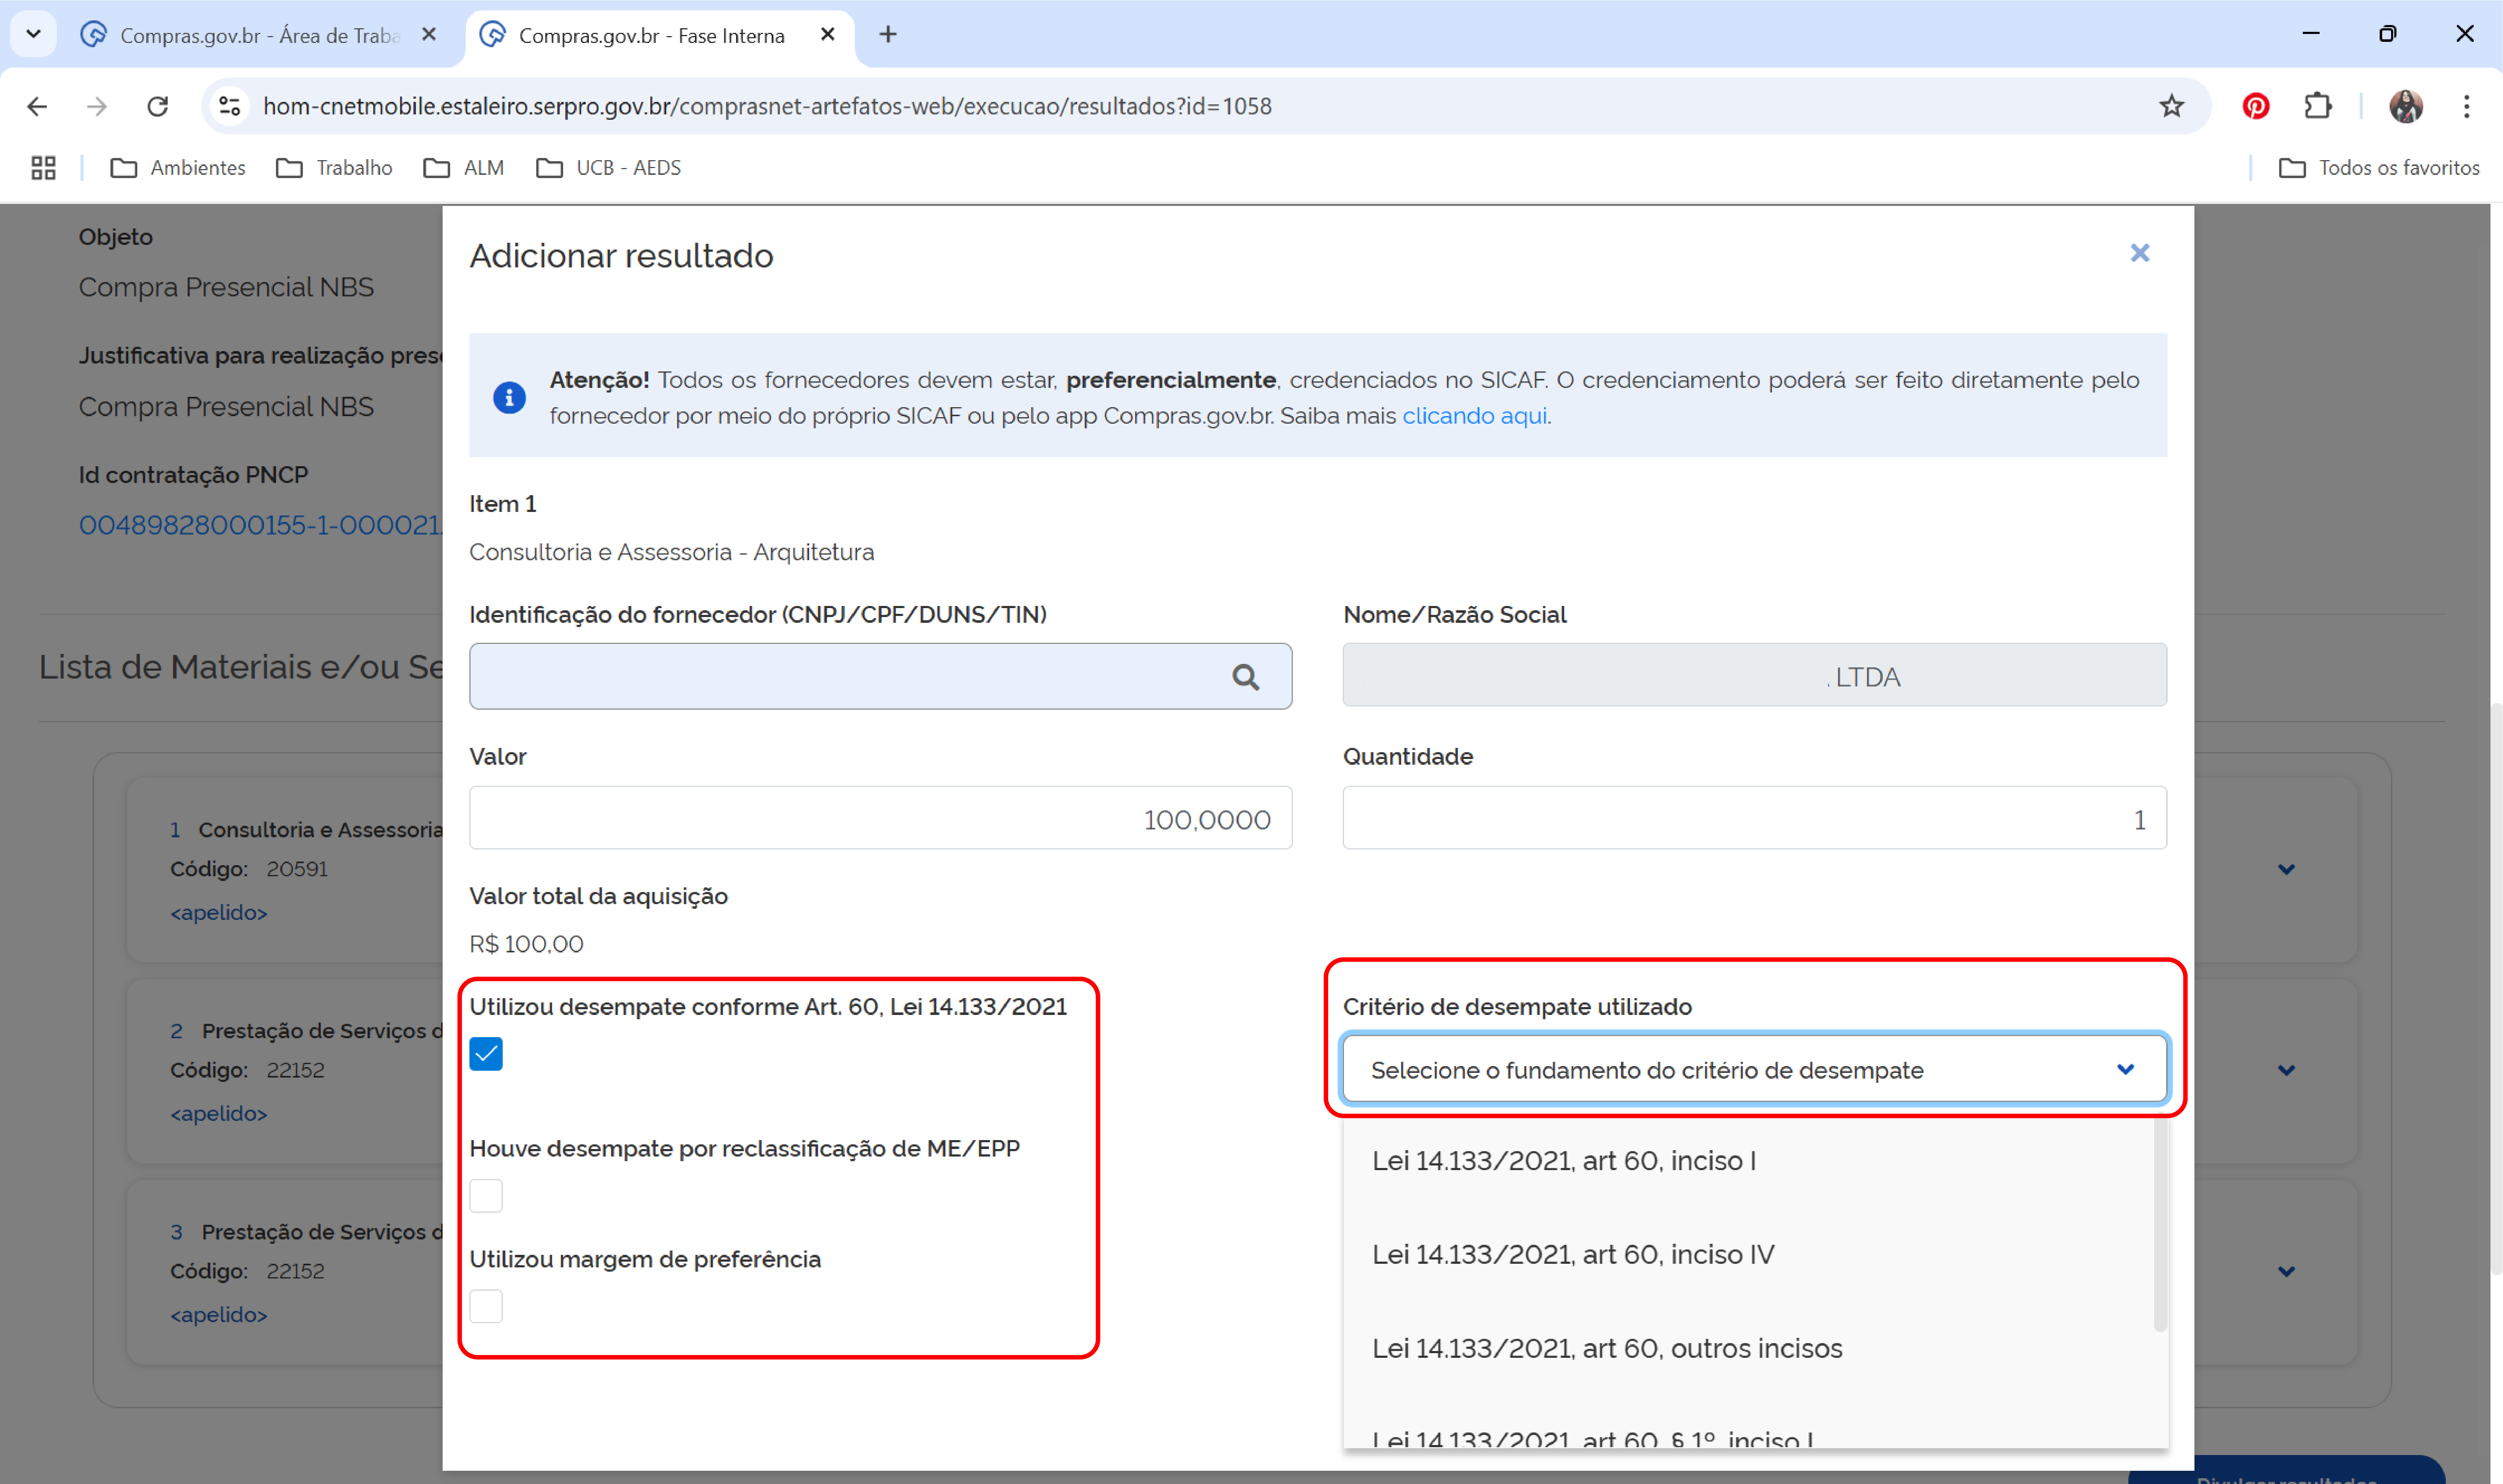This screenshot has width=2503, height=1484.
Task: Check Houve desempate por reclassificação de ME/EPP
Action: [486, 1196]
